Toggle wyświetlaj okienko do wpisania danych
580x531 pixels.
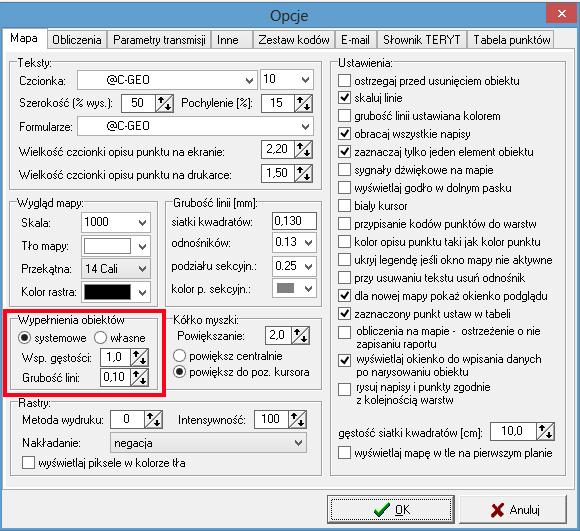344,360
